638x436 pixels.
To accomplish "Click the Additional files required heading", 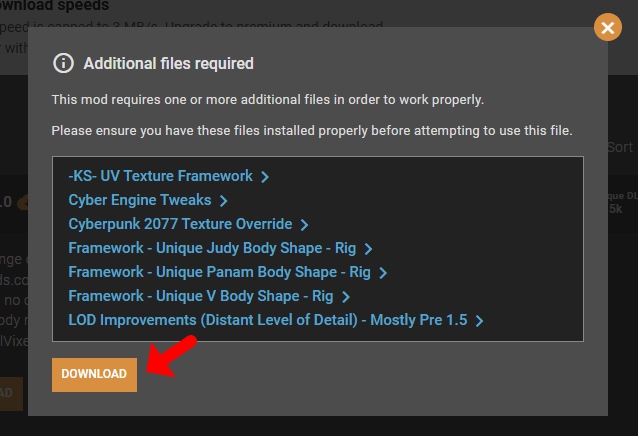I will 168,63.
